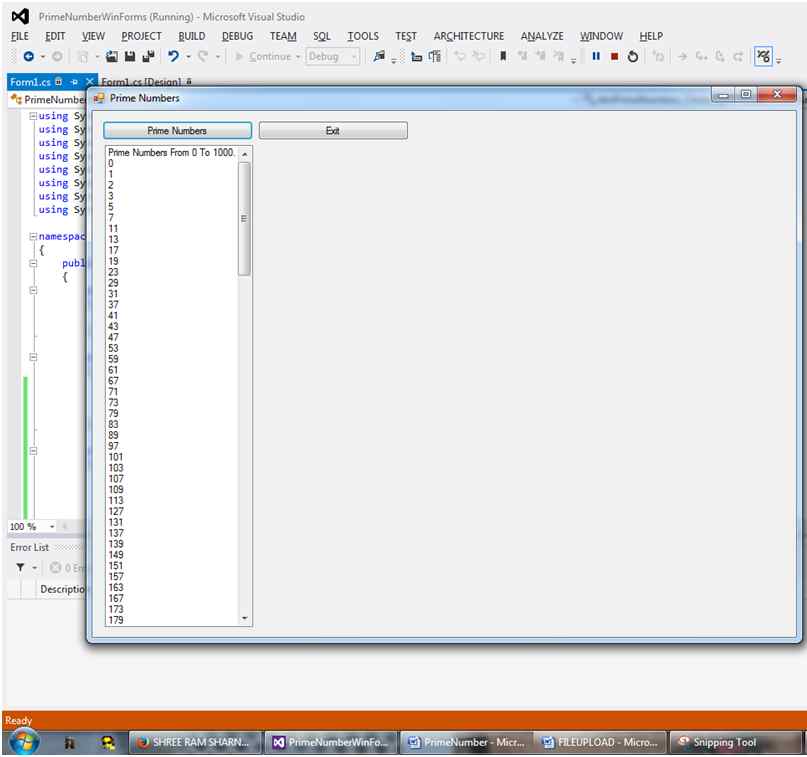Open the Debug configuration dropdown
Viewport: 807px width, 757px height.
[x=354, y=57]
